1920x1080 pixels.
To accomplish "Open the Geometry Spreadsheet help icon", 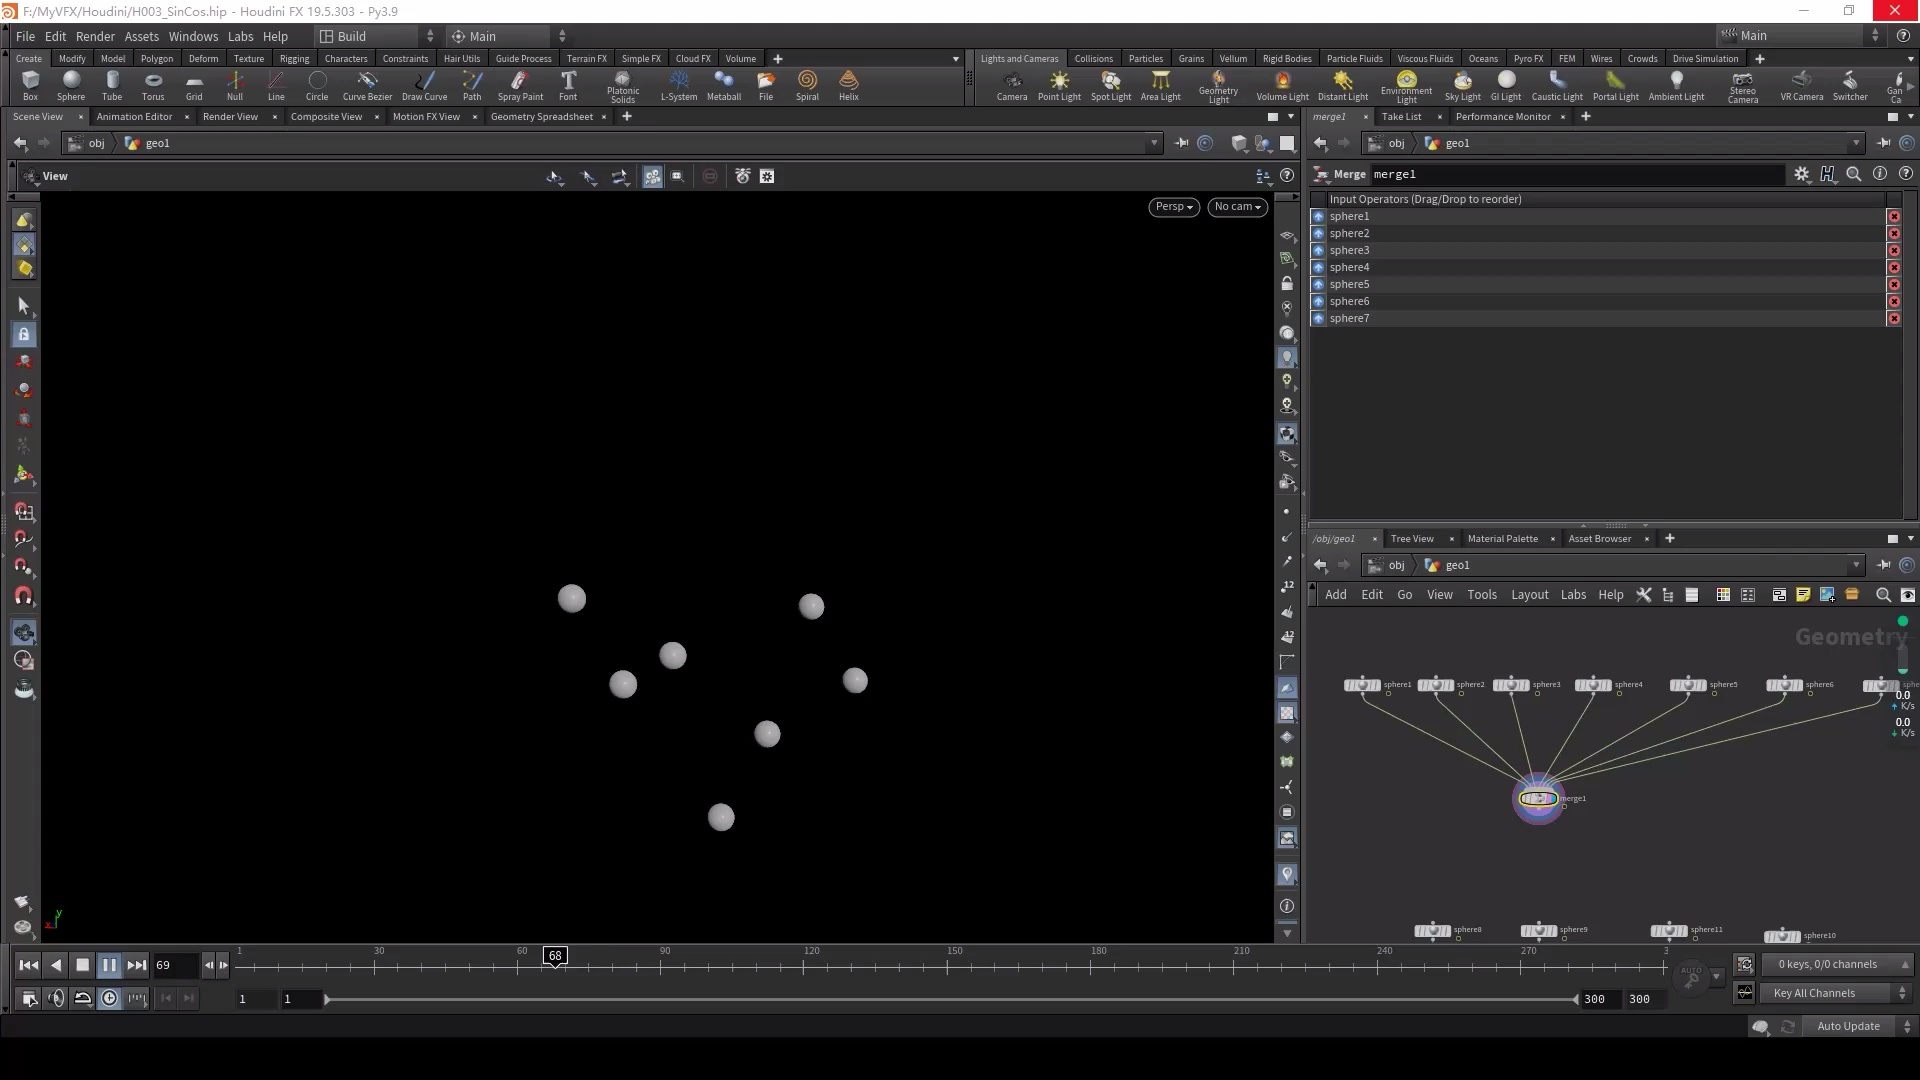I will tap(1287, 176).
